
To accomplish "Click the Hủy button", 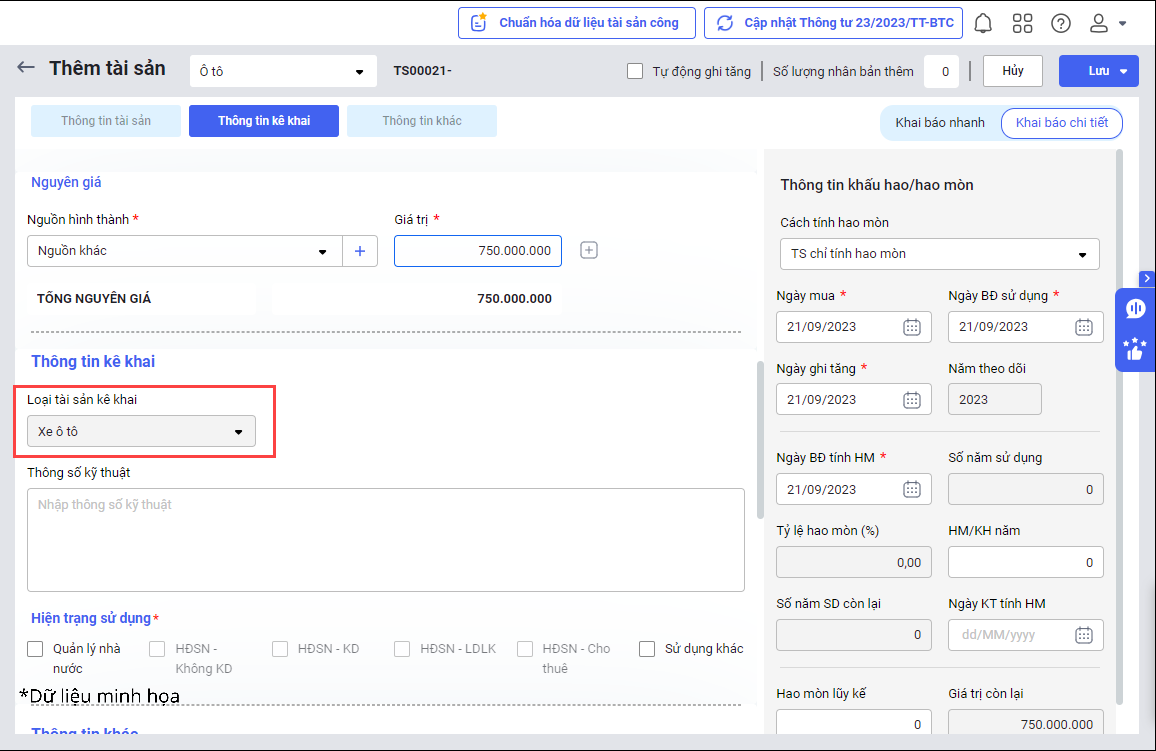I will pos(1012,71).
